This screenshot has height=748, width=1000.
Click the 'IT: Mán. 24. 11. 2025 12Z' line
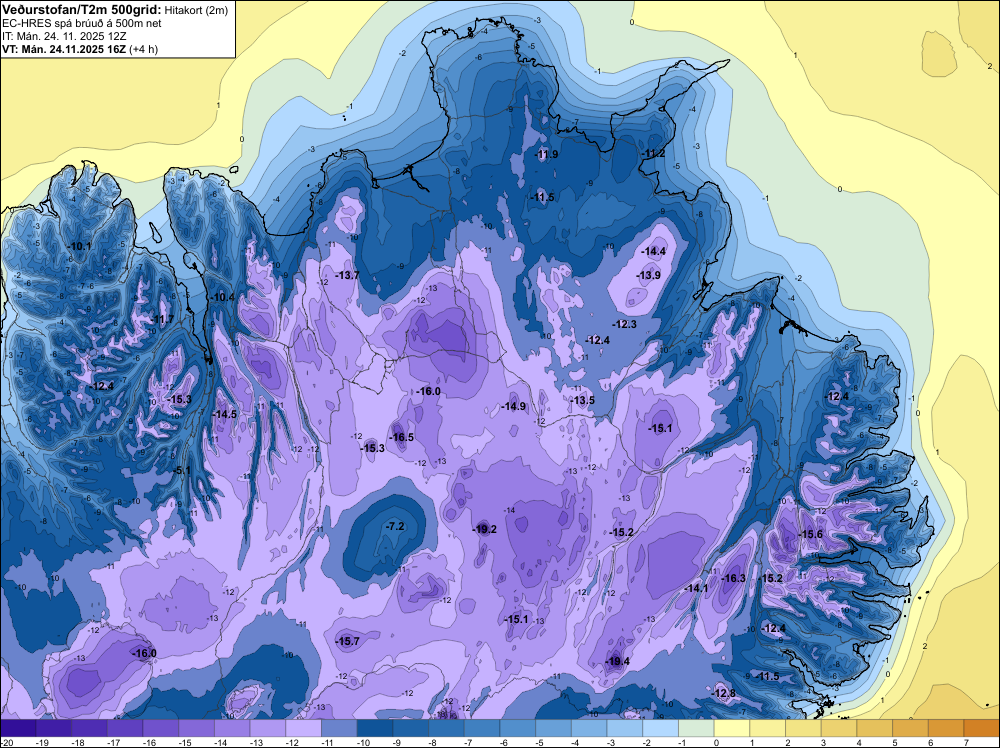(x=65, y=36)
